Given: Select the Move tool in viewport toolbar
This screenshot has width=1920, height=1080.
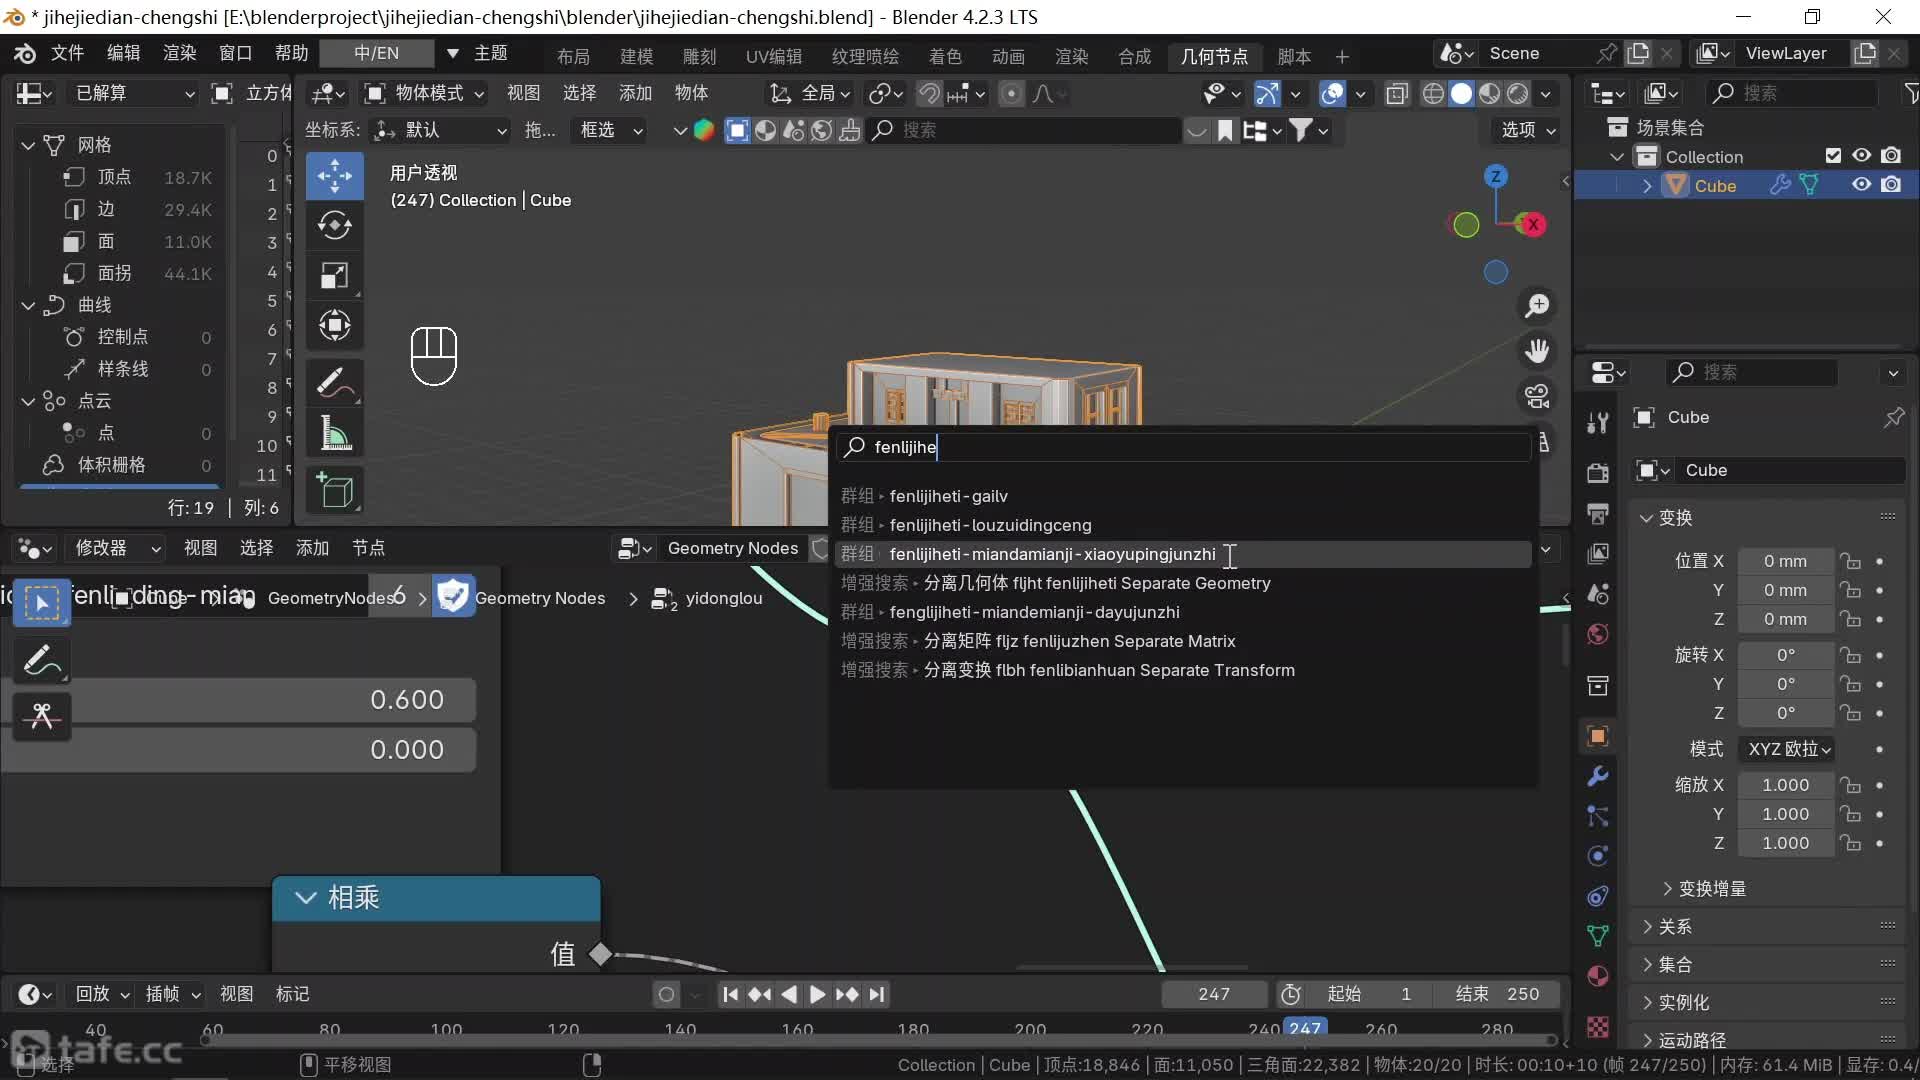Looking at the screenshot, I should pyautogui.click(x=334, y=176).
